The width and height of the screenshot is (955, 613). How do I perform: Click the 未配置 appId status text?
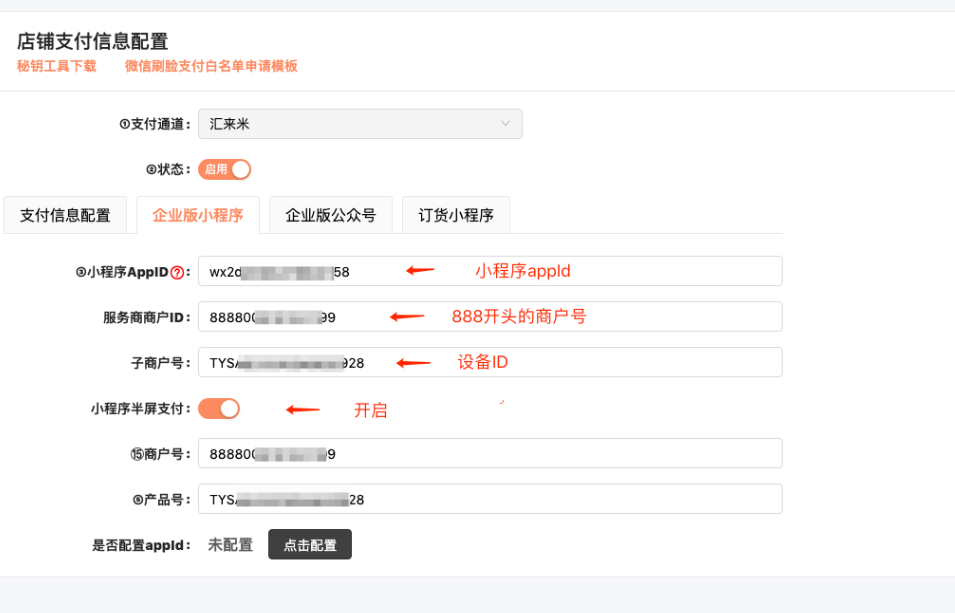230,545
